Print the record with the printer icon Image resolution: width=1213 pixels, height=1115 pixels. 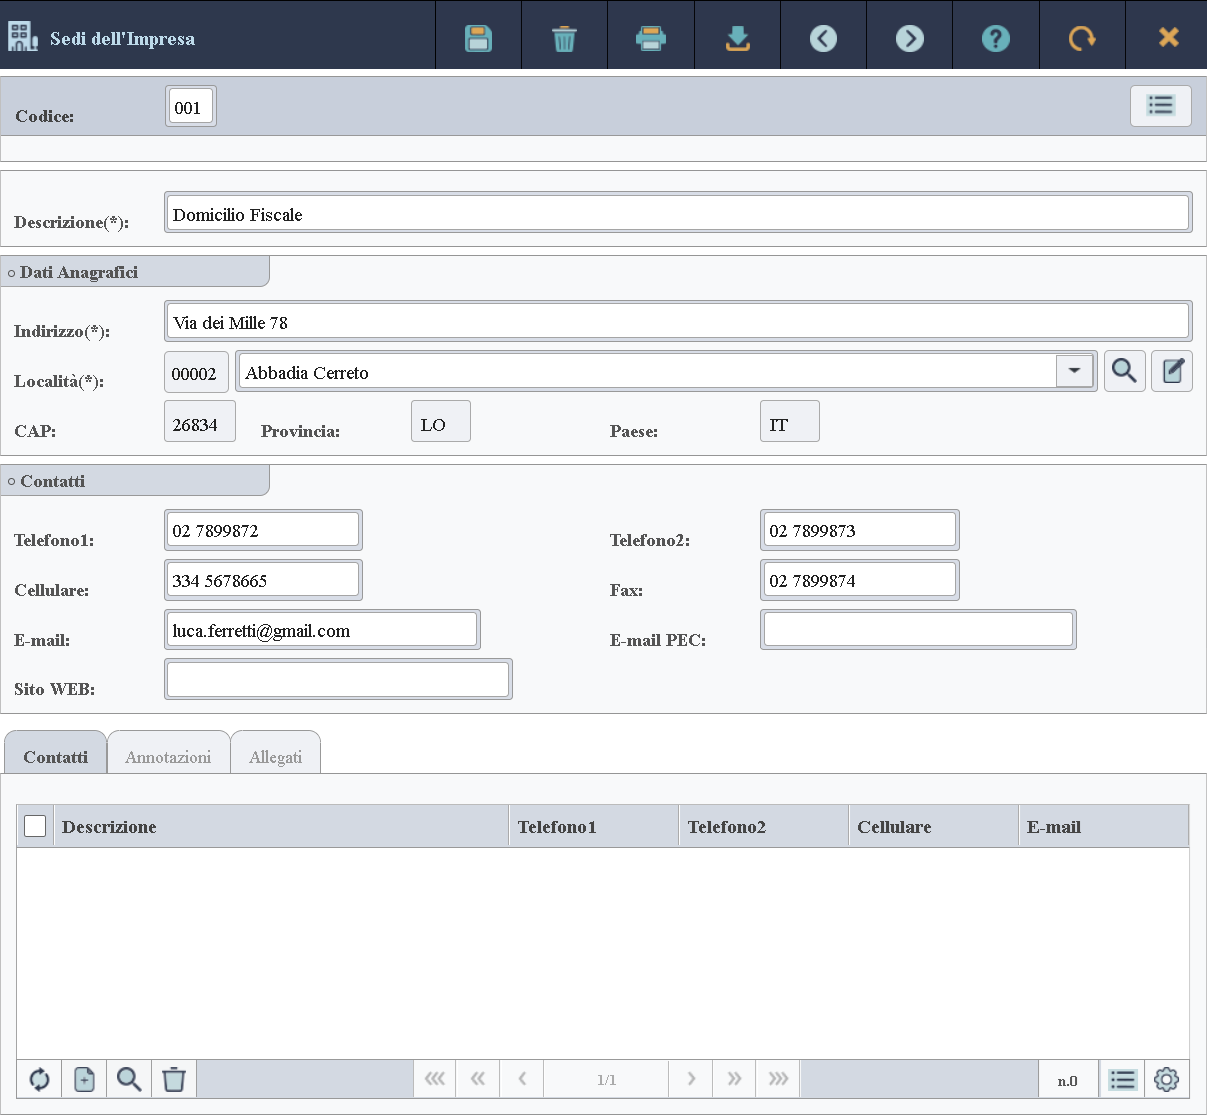coord(651,38)
